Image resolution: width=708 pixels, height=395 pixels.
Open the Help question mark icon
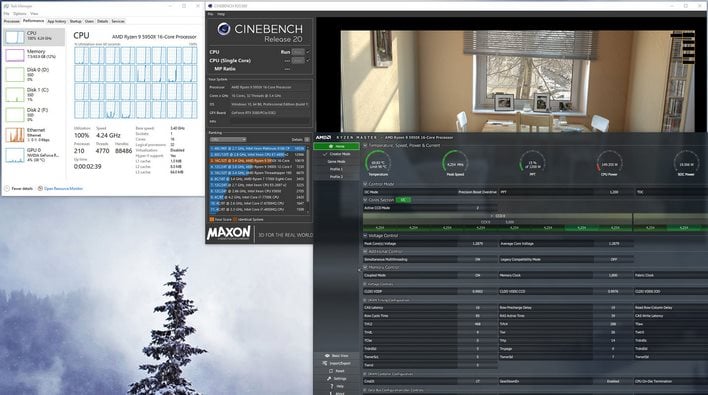pyautogui.click(x=332, y=386)
